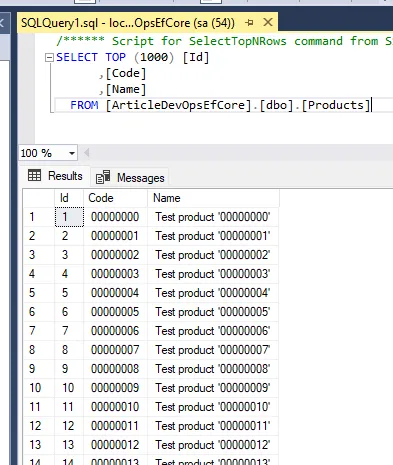Select Code cell '00000011'

pyautogui.click(x=115, y=426)
